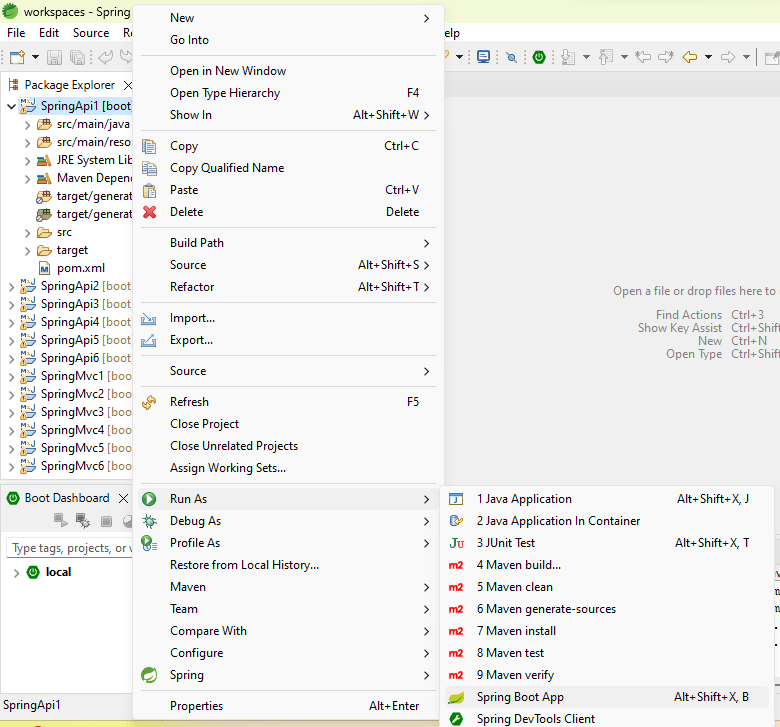Expand the SpringMvc1 project
Viewport: 780px width, 727px height.
point(11,376)
